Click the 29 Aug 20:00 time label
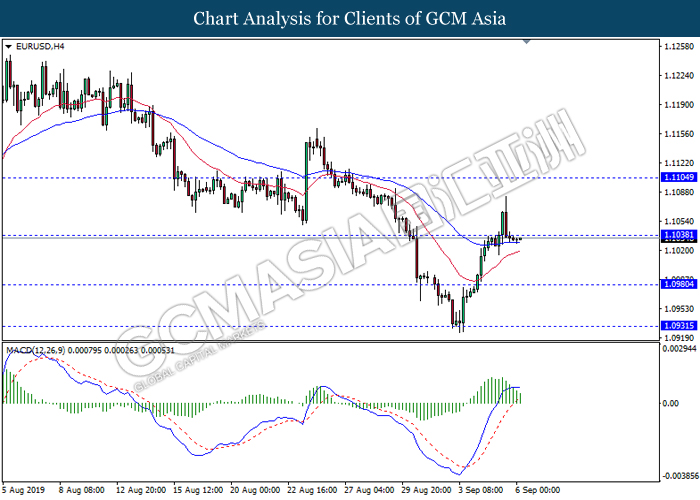700x500 pixels. tap(426, 490)
